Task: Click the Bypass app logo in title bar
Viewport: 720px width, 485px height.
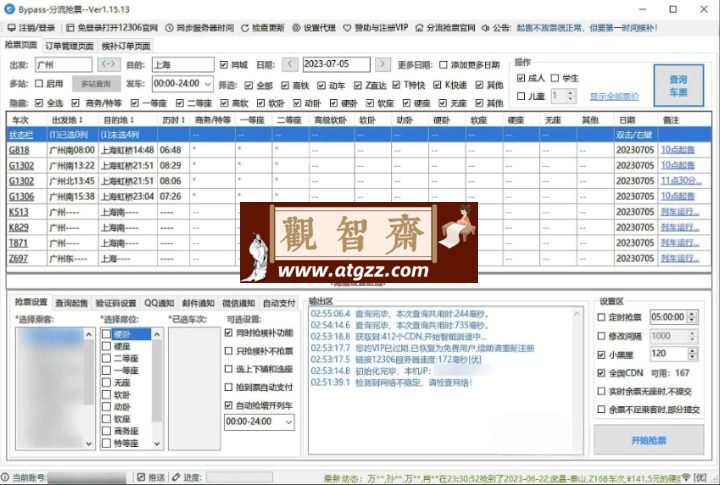Action: (9, 9)
